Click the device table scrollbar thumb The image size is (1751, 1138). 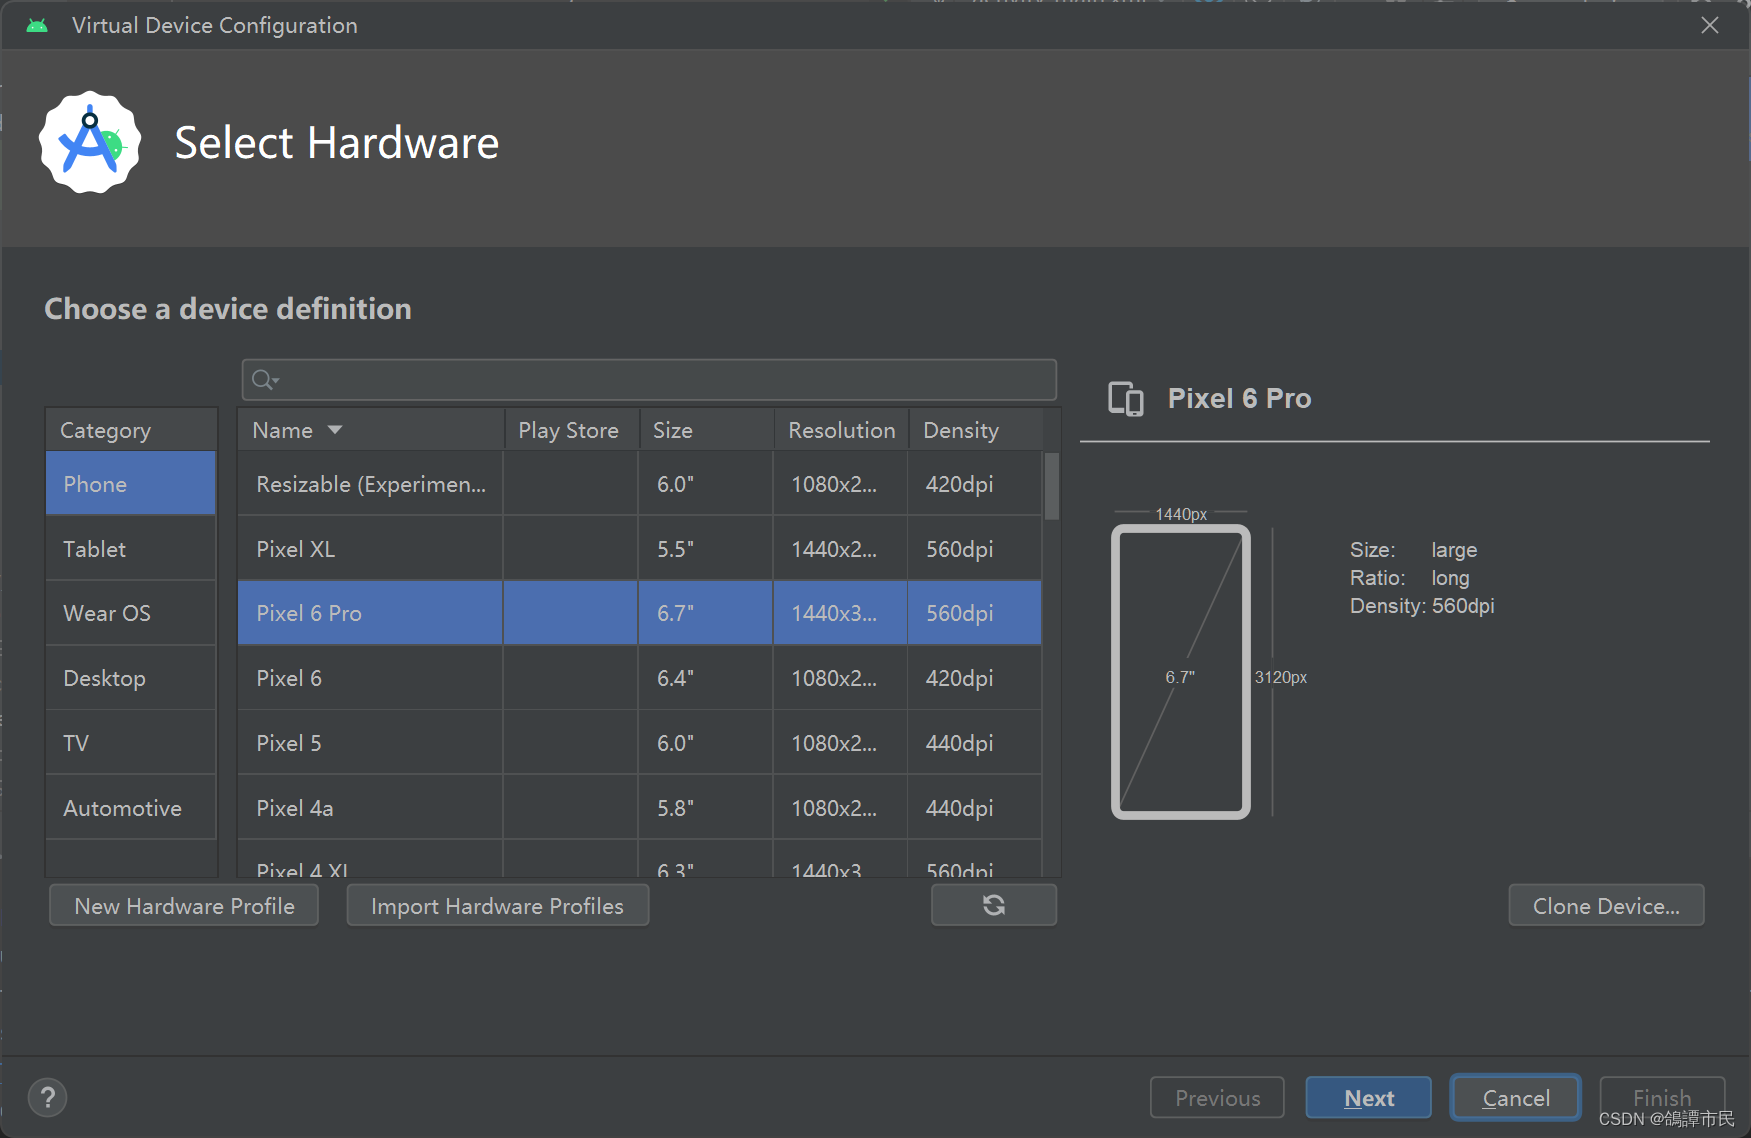tap(1052, 486)
